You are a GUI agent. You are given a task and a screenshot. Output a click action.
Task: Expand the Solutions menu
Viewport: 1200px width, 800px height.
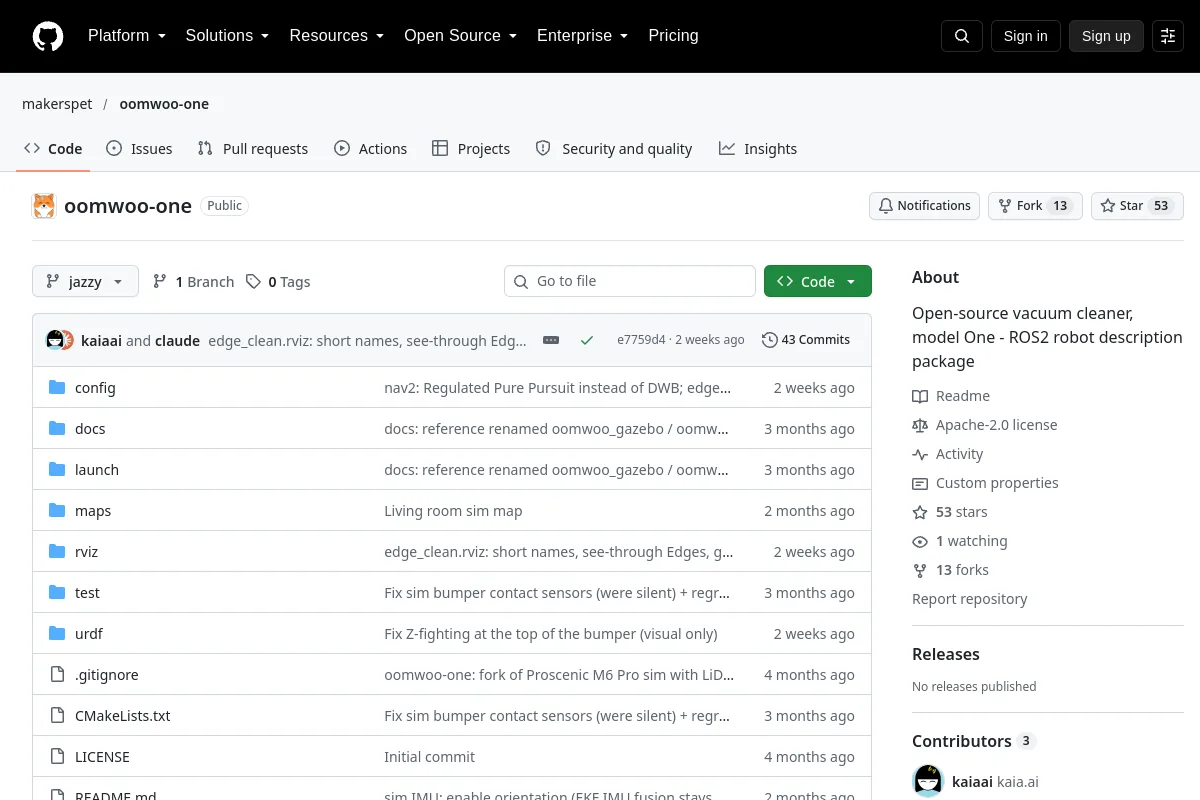tap(227, 36)
